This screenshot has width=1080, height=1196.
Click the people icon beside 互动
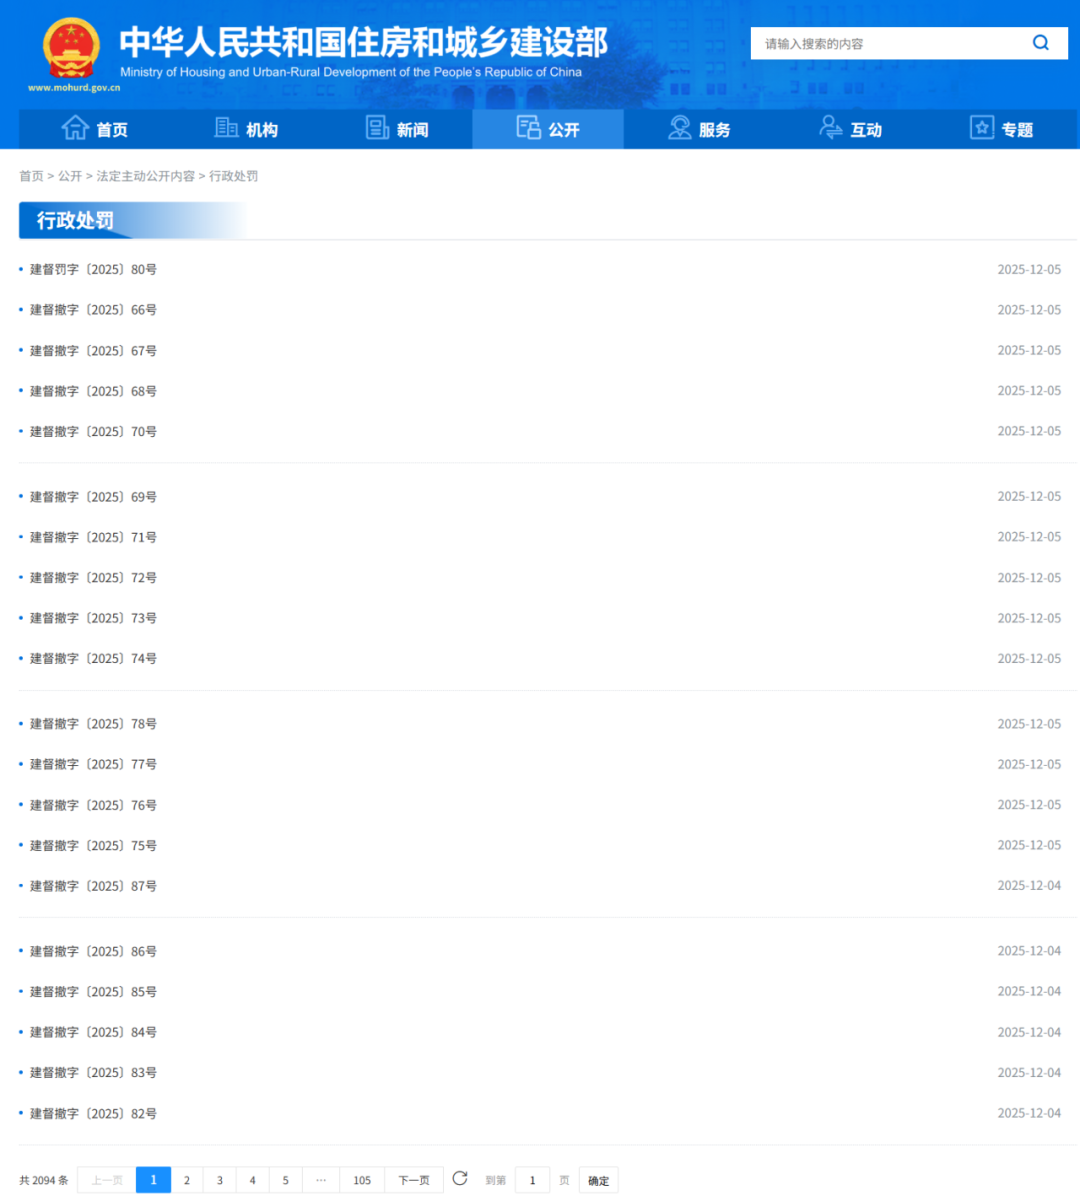[830, 128]
